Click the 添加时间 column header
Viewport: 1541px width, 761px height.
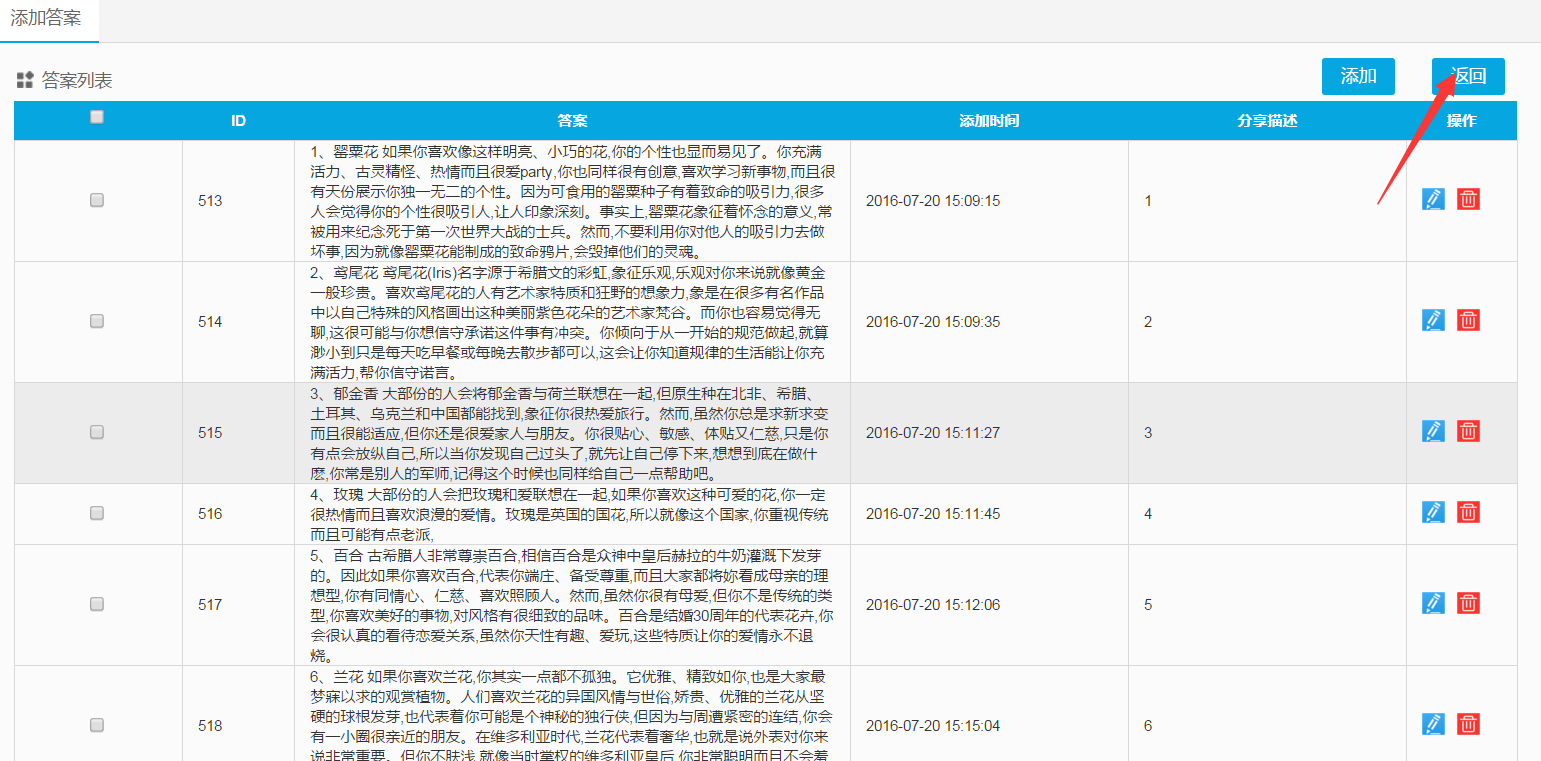click(988, 121)
